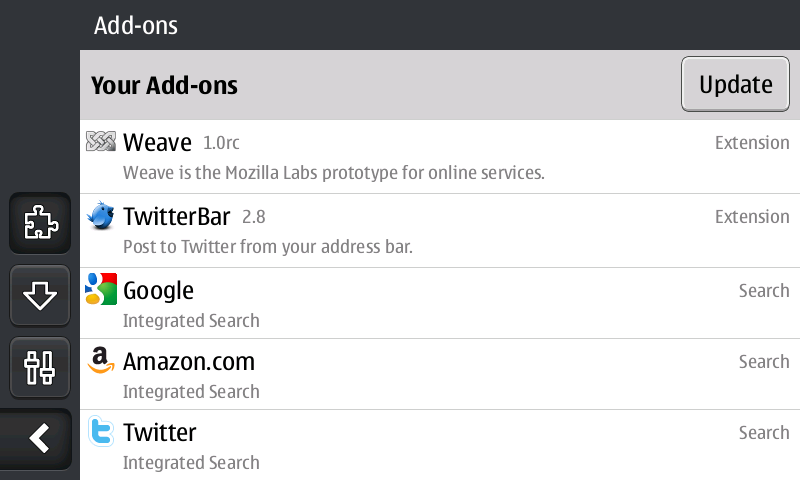Click the Amazon.com logo icon
The width and height of the screenshot is (800, 480).
tap(101, 361)
